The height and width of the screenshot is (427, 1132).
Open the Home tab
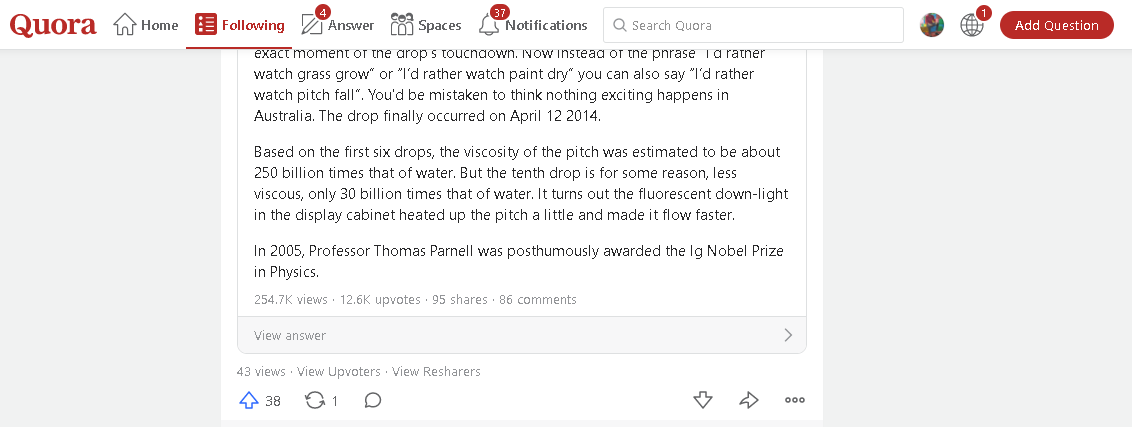[146, 25]
